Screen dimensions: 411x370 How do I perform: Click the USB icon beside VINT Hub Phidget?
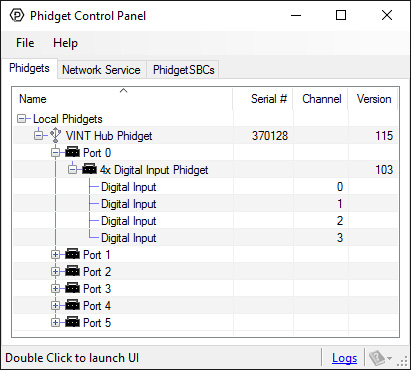55,135
